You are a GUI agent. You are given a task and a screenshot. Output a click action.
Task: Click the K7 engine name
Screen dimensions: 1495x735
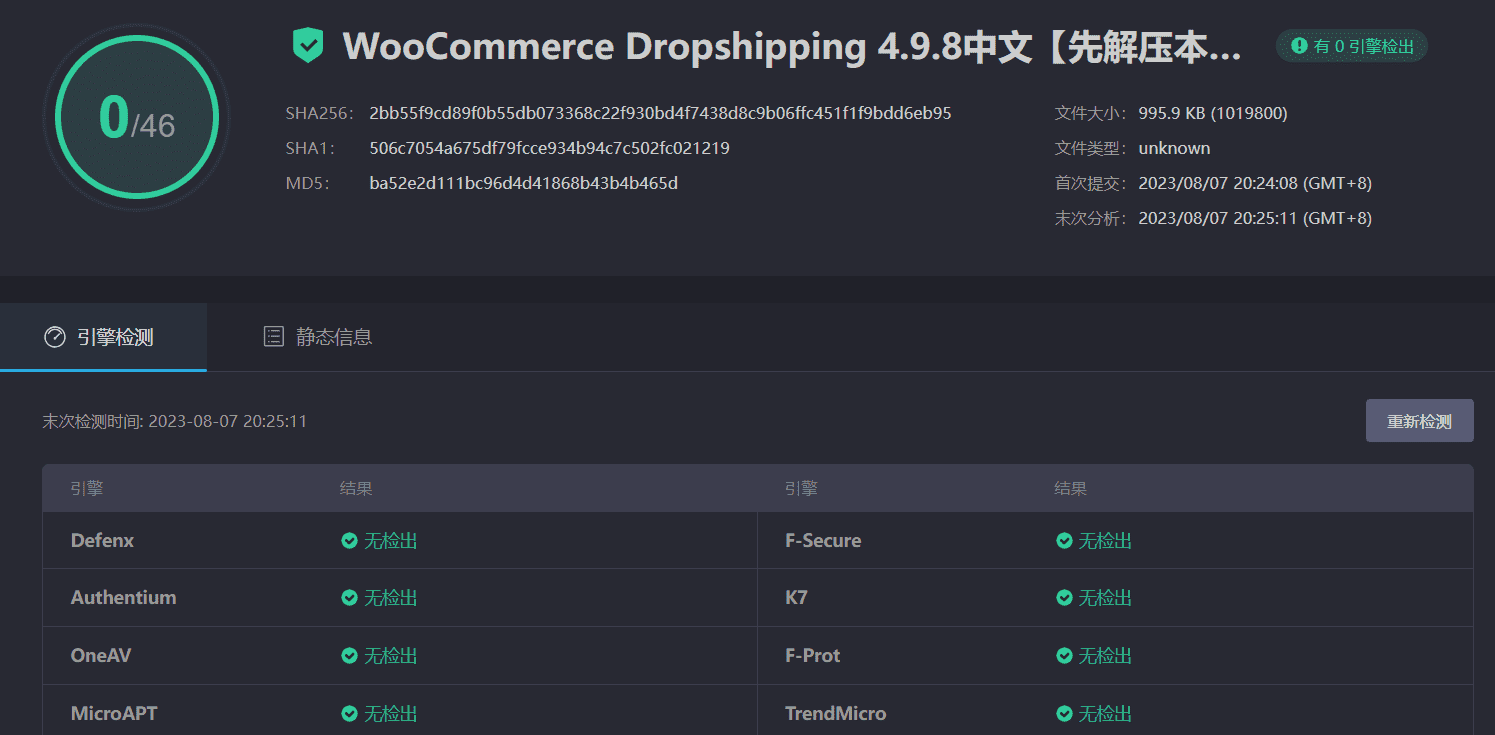(x=796, y=598)
